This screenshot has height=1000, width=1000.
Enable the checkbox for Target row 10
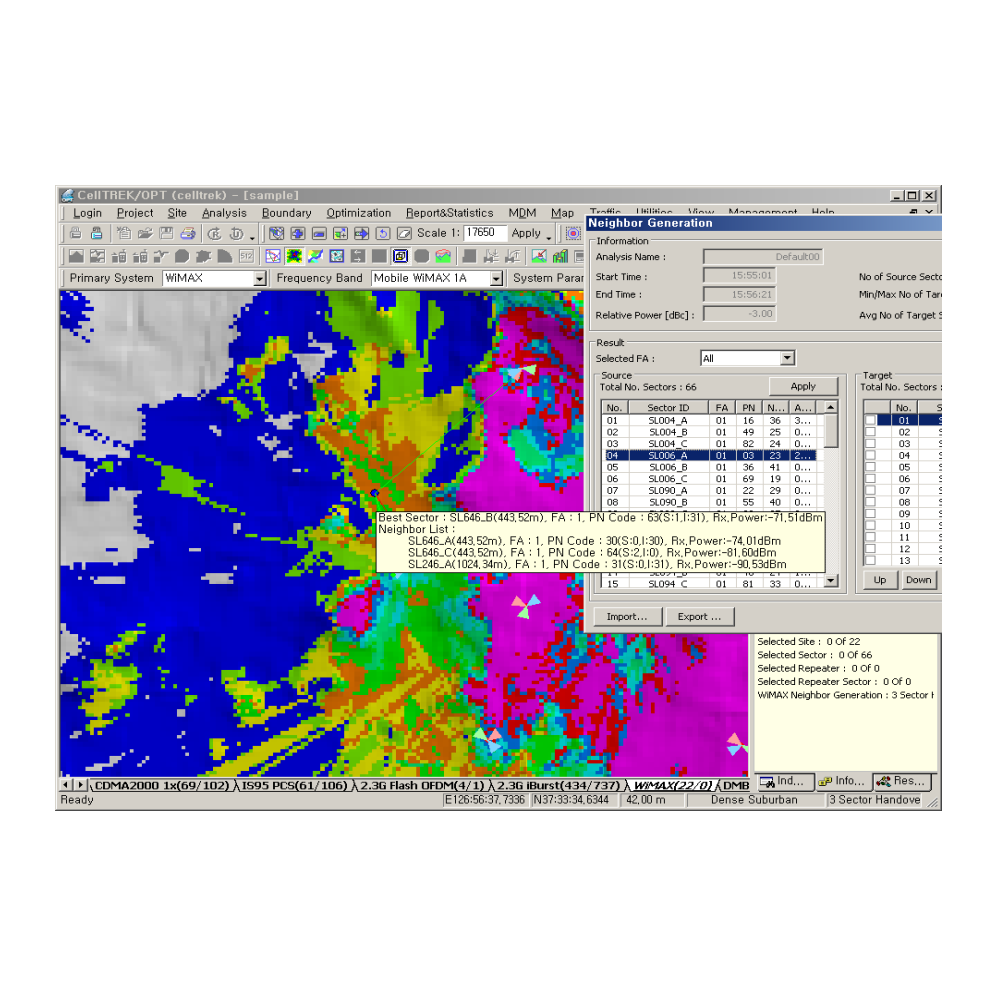point(871,526)
